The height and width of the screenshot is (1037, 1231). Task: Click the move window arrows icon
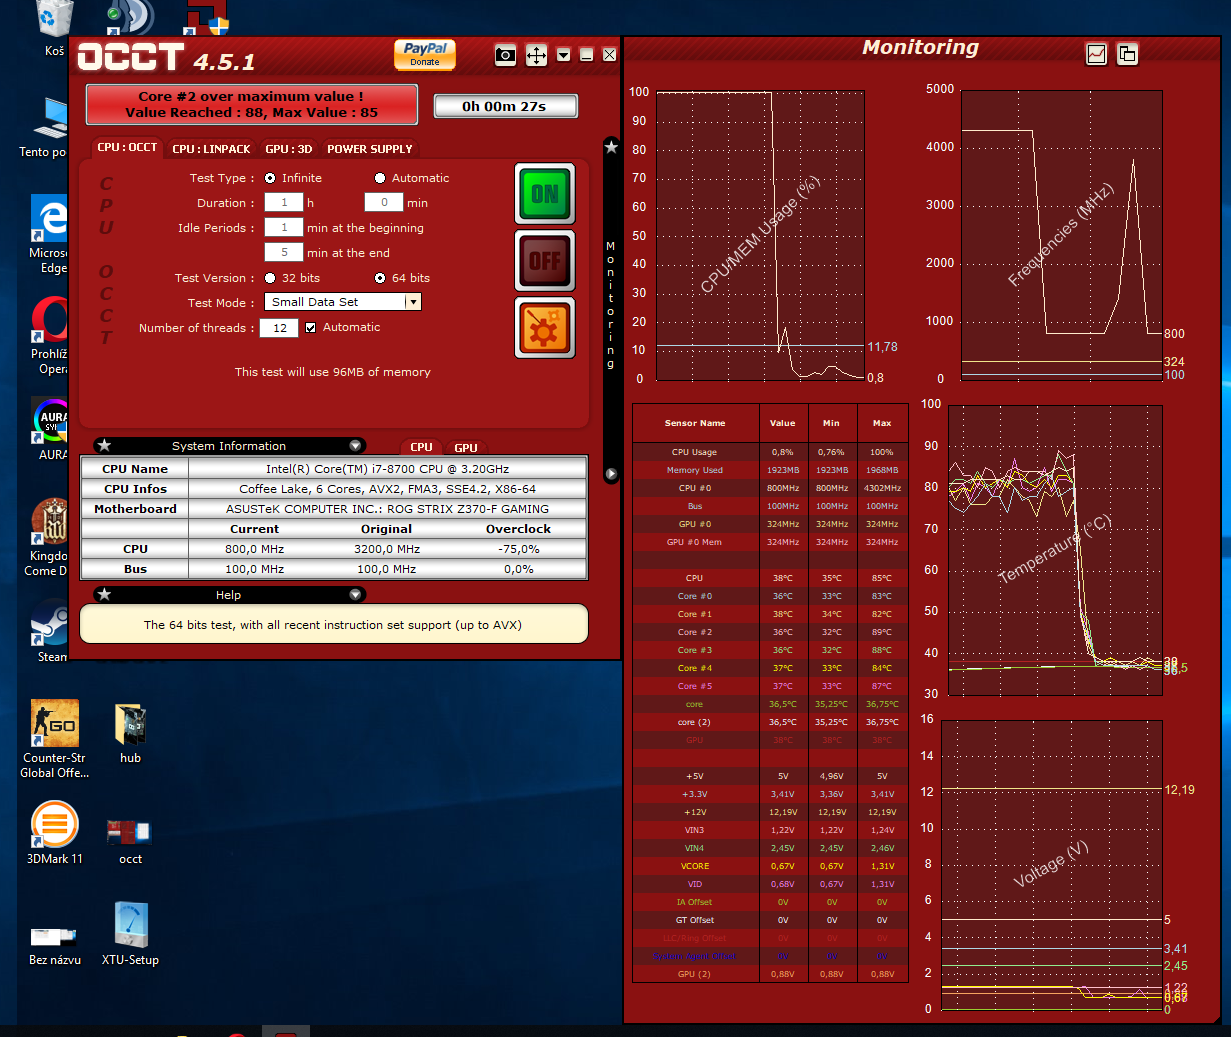pos(536,55)
